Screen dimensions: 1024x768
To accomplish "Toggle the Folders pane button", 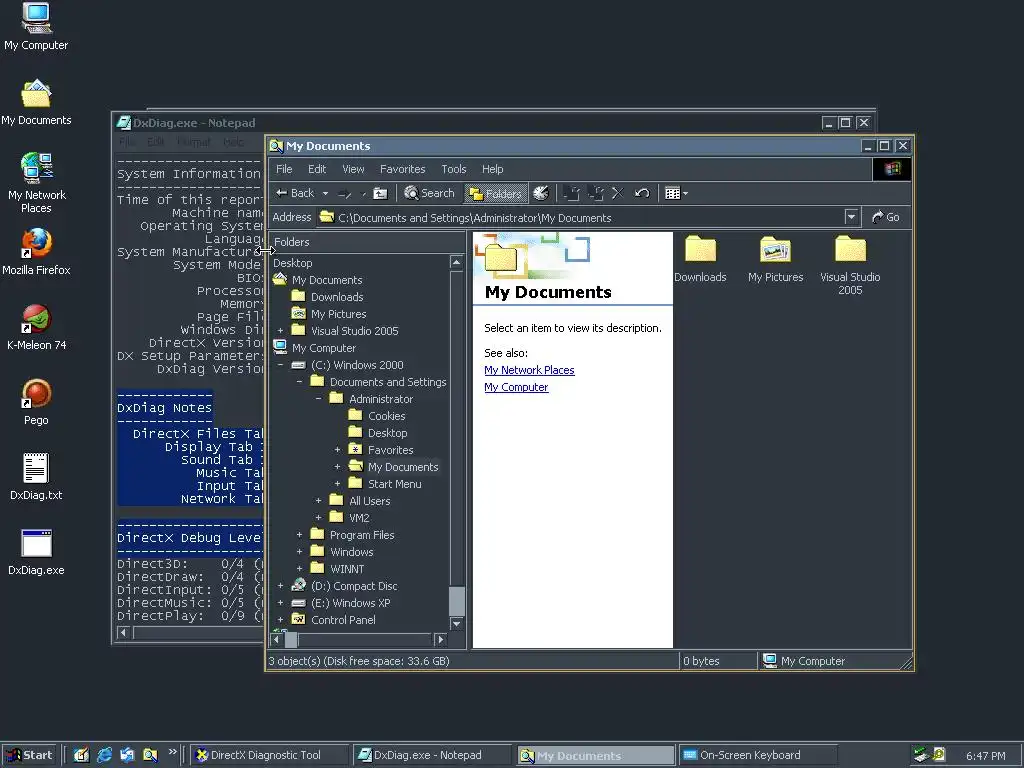I will coord(496,193).
